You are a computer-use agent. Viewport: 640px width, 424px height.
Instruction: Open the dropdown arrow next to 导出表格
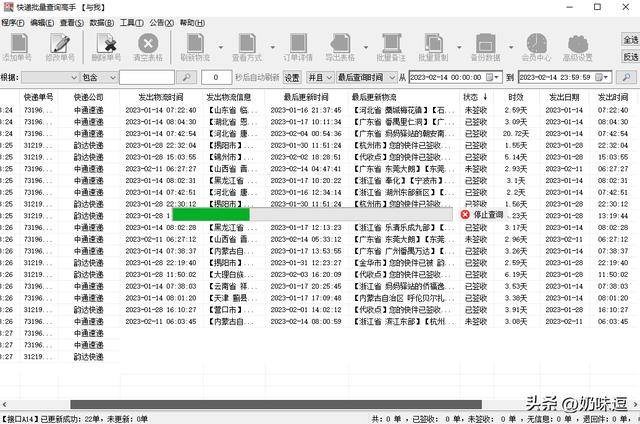[366, 47]
